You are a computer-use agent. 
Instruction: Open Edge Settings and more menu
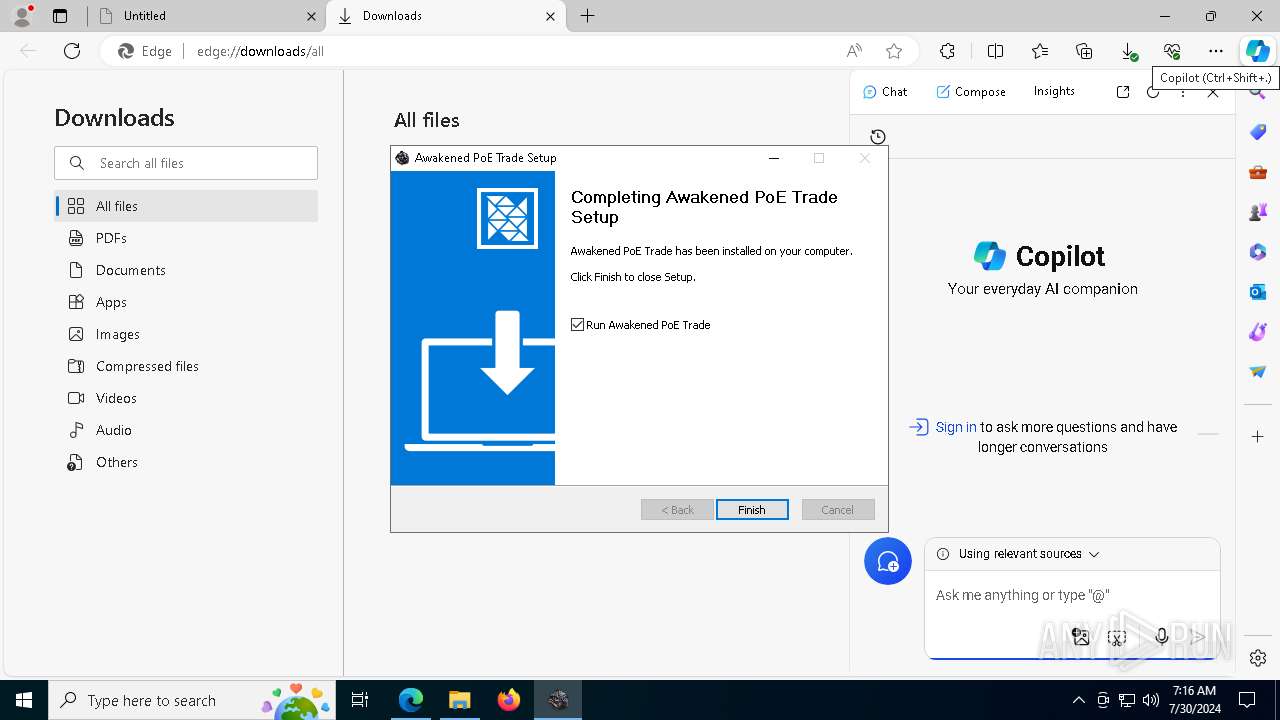pos(1215,51)
